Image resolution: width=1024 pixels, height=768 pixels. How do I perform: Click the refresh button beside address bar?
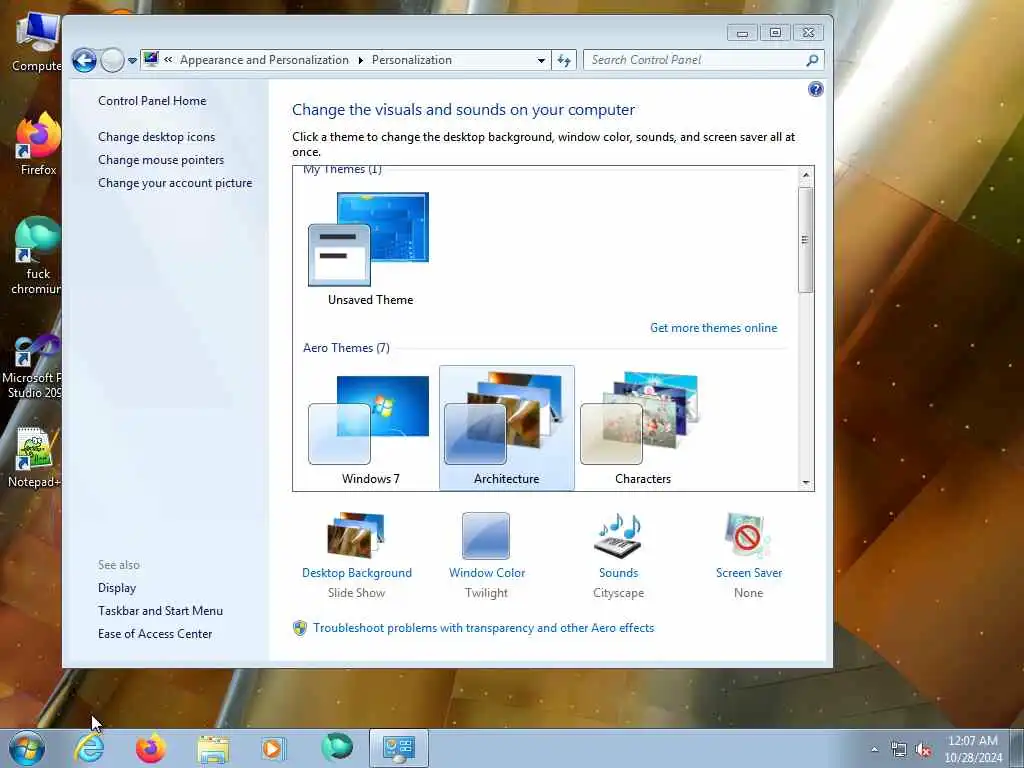tap(564, 60)
